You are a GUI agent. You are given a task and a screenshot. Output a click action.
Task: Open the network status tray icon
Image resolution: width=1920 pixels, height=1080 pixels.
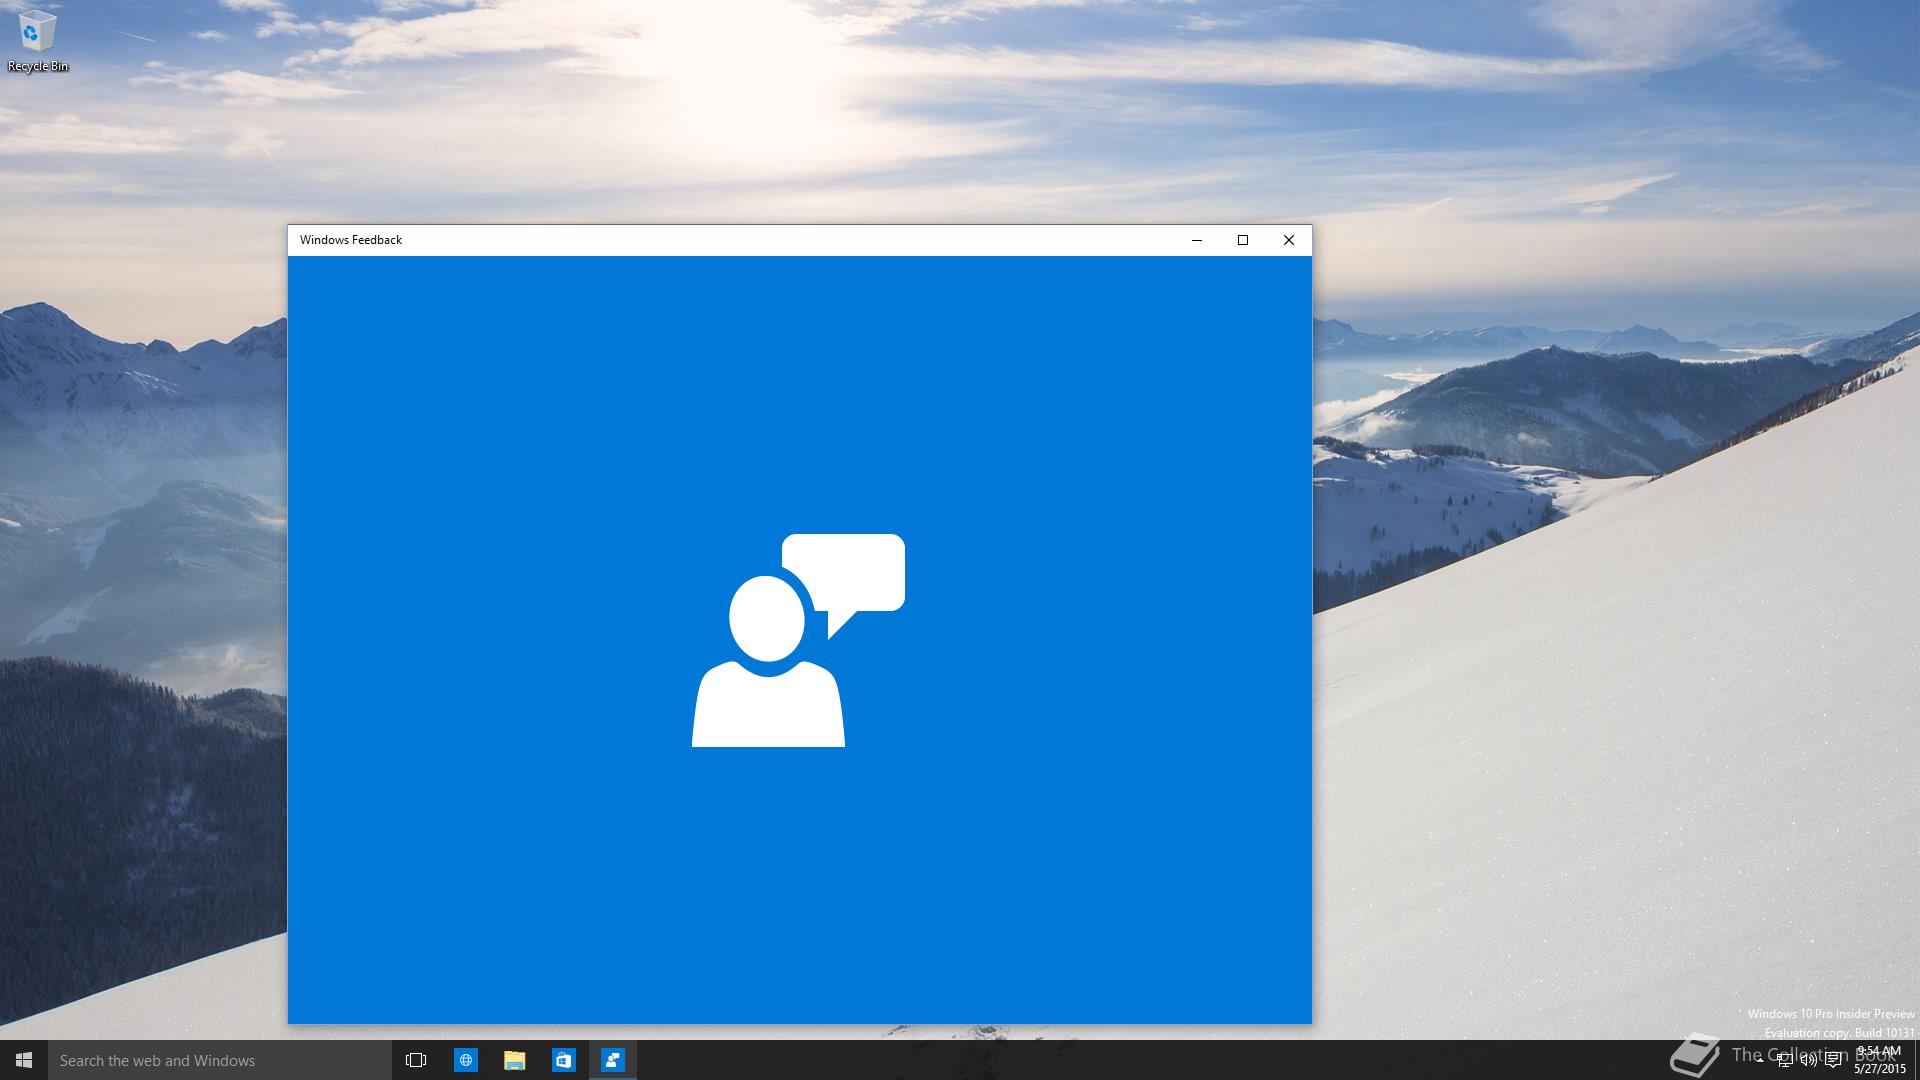click(1785, 1060)
